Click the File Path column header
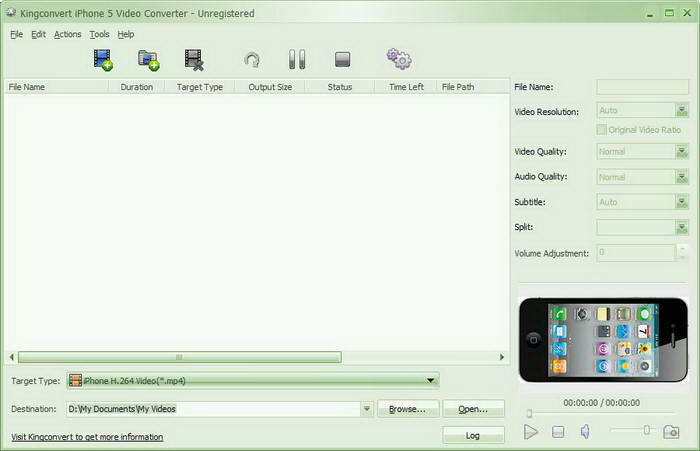 (473, 87)
